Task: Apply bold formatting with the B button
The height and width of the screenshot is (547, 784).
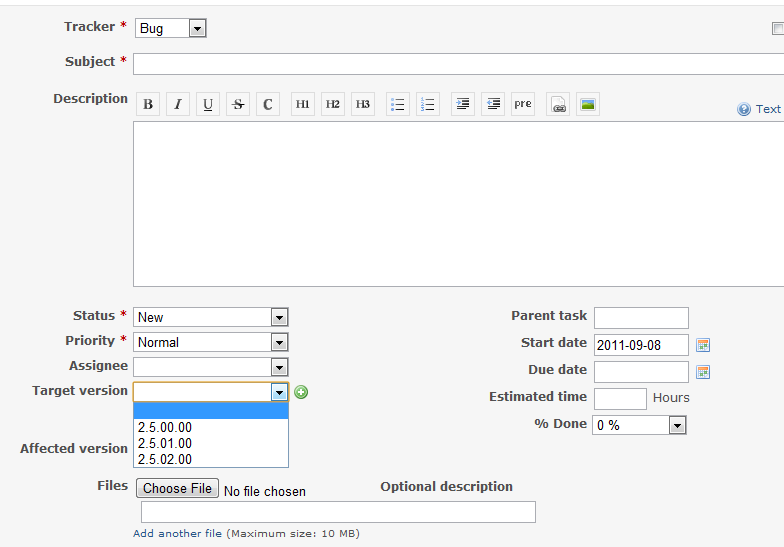Action: [x=148, y=104]
